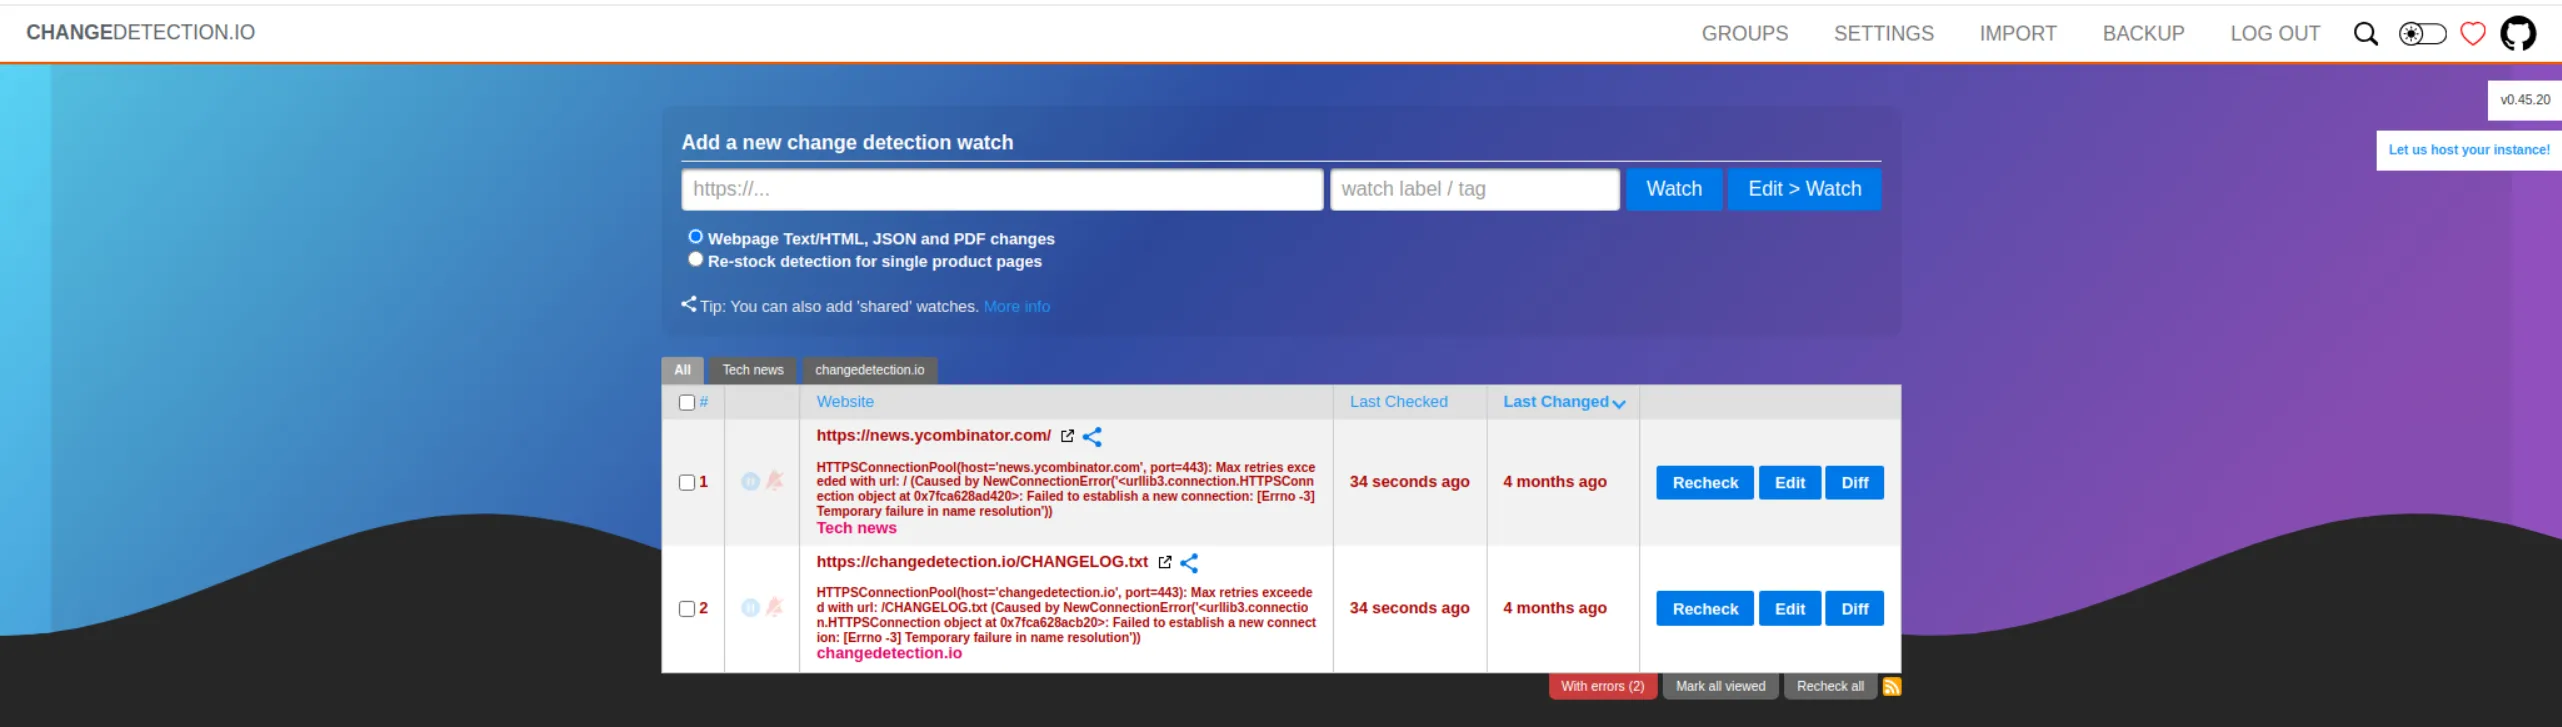Open the https://news.ycombinator.com/ watch link
Viewport: 2562px width, 727px height.
[933, 435]
